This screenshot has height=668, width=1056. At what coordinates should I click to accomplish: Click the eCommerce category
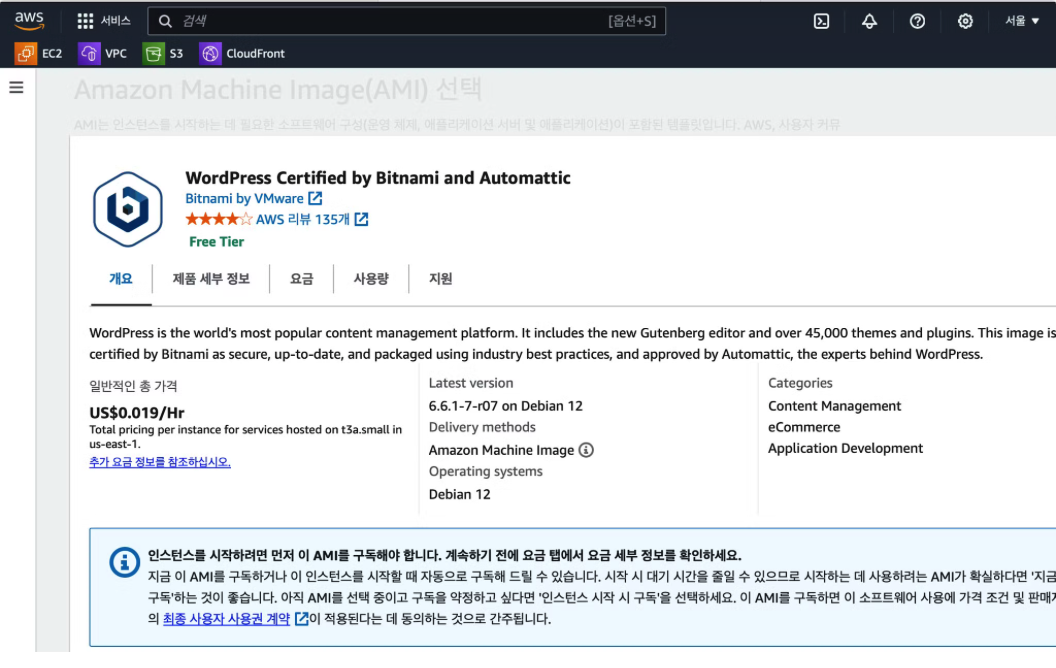click(x=804, y=428)
